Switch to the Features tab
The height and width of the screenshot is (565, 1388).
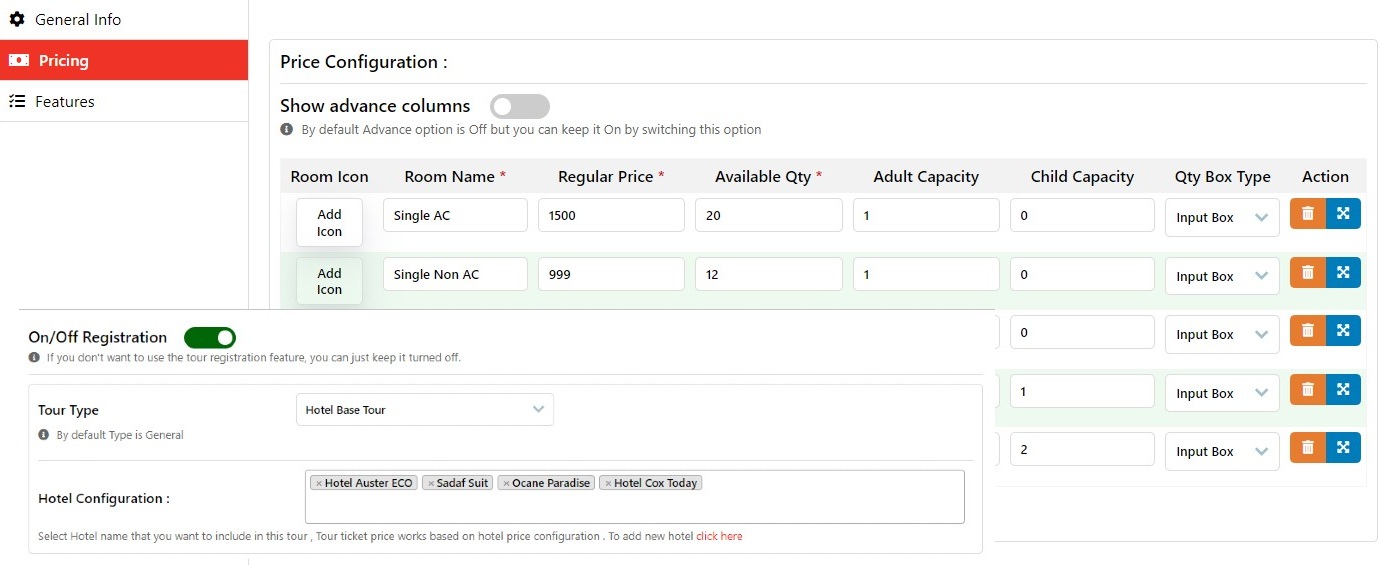pos(65,102)
